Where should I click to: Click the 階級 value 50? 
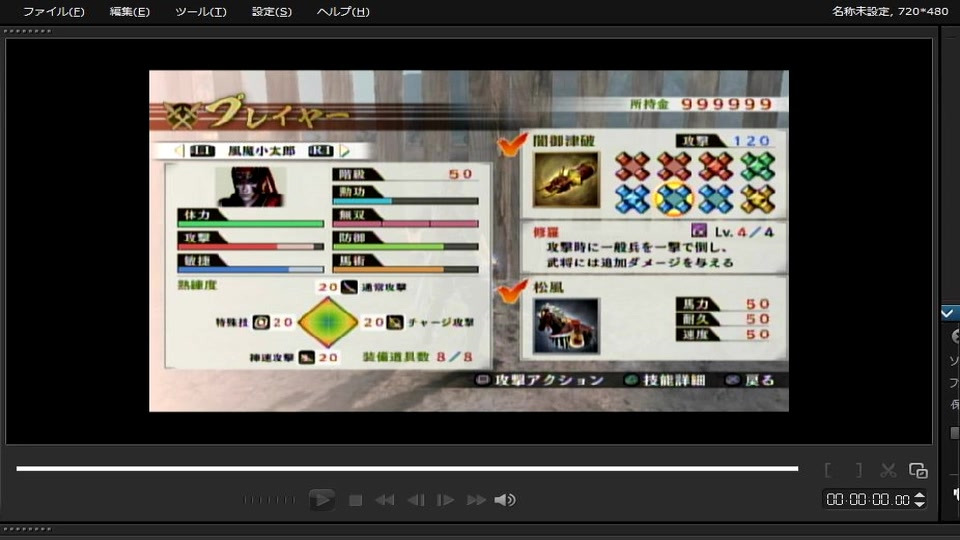coord(460,174)
